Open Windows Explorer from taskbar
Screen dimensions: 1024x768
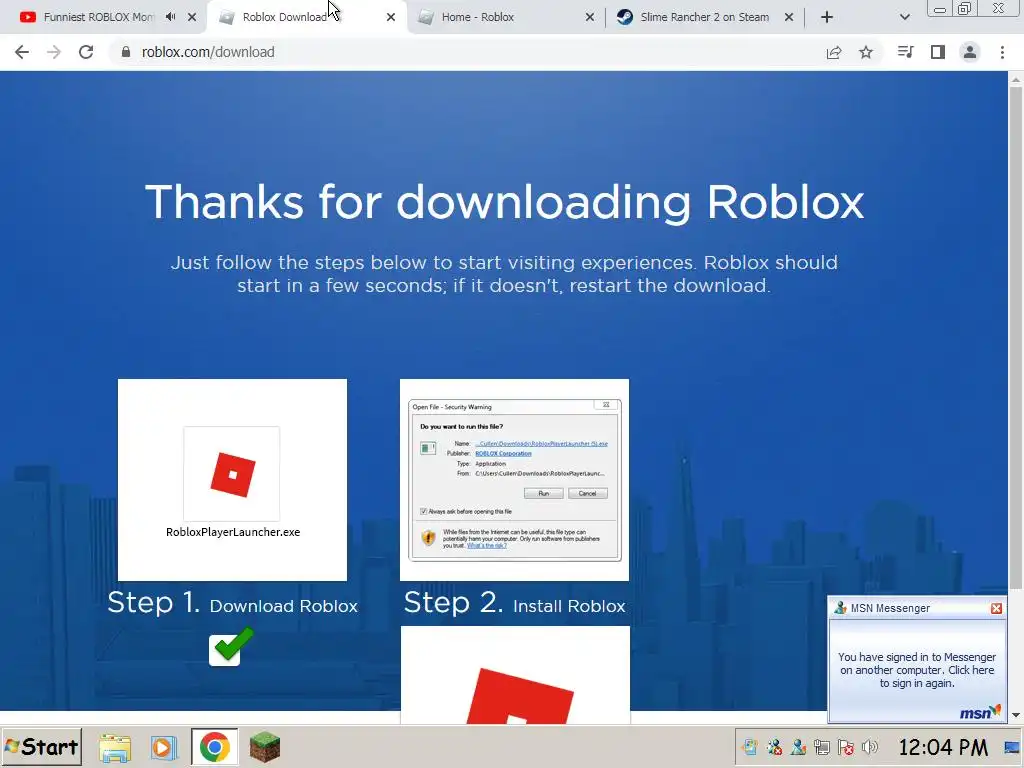(115, 748)
